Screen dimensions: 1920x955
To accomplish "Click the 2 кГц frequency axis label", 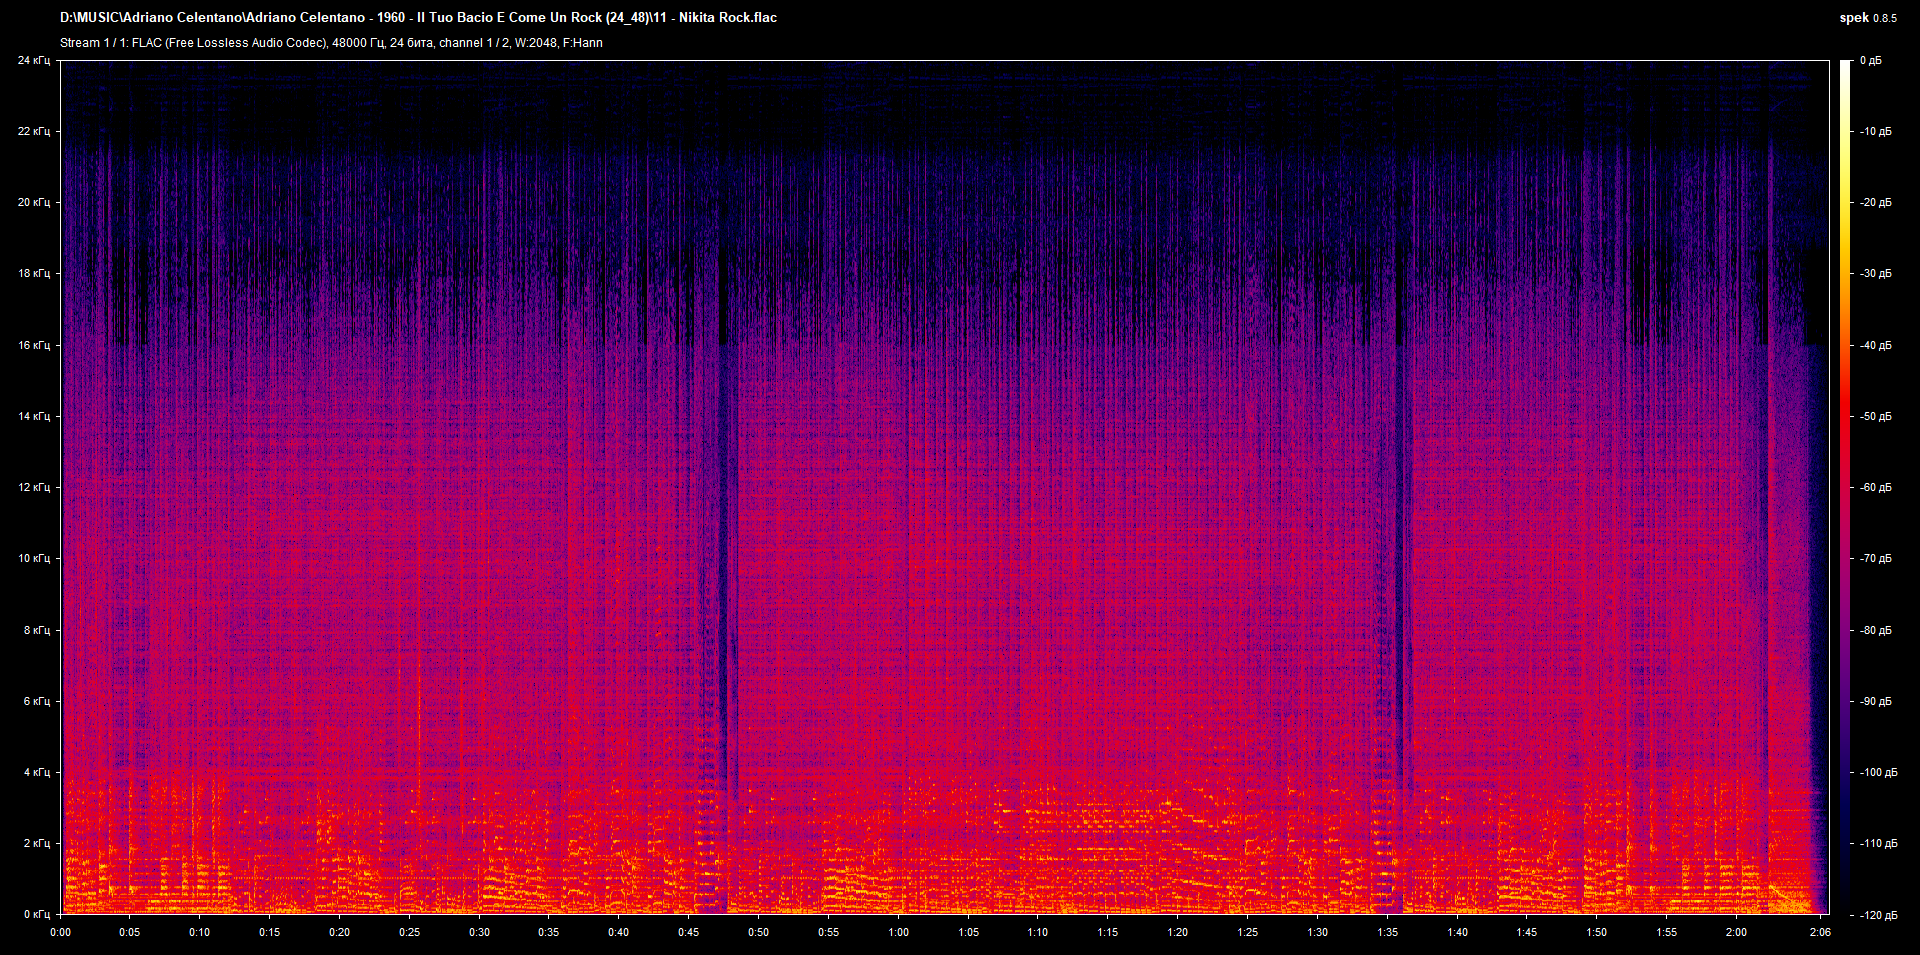I will pyautogui.click(x=37, y=844).
